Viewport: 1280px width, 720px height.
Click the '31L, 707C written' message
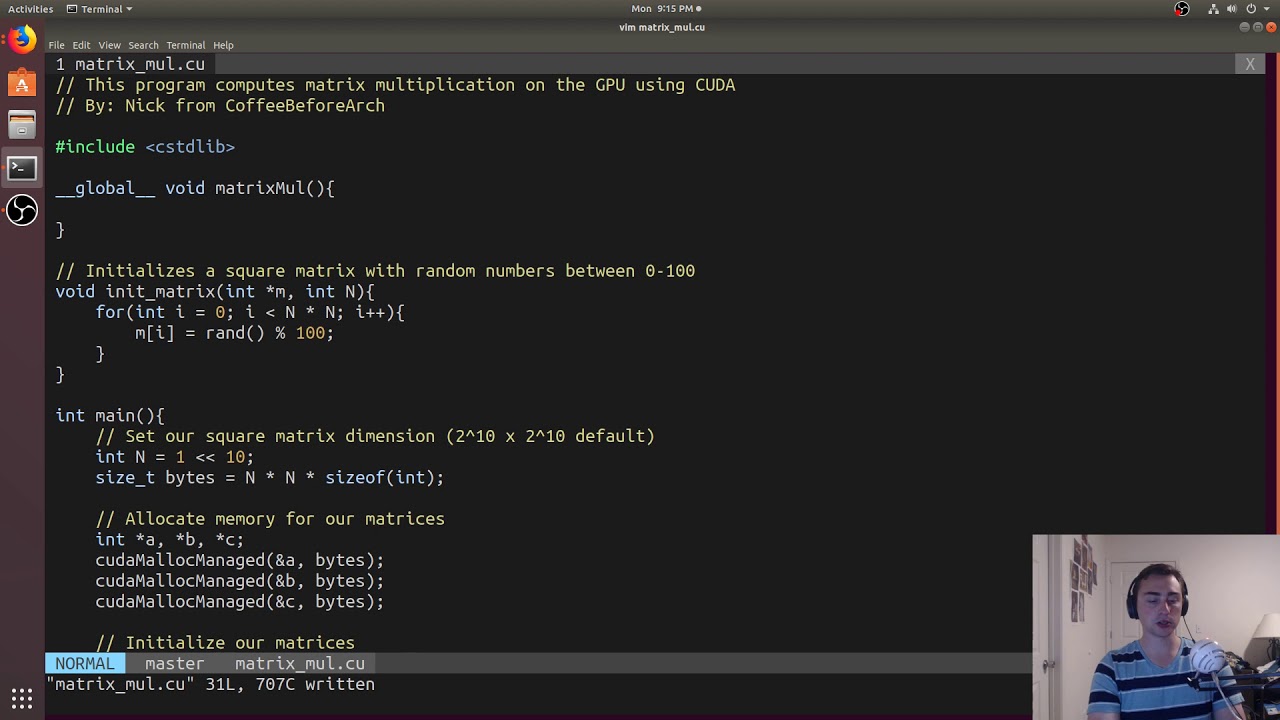[x=290, y=684]
